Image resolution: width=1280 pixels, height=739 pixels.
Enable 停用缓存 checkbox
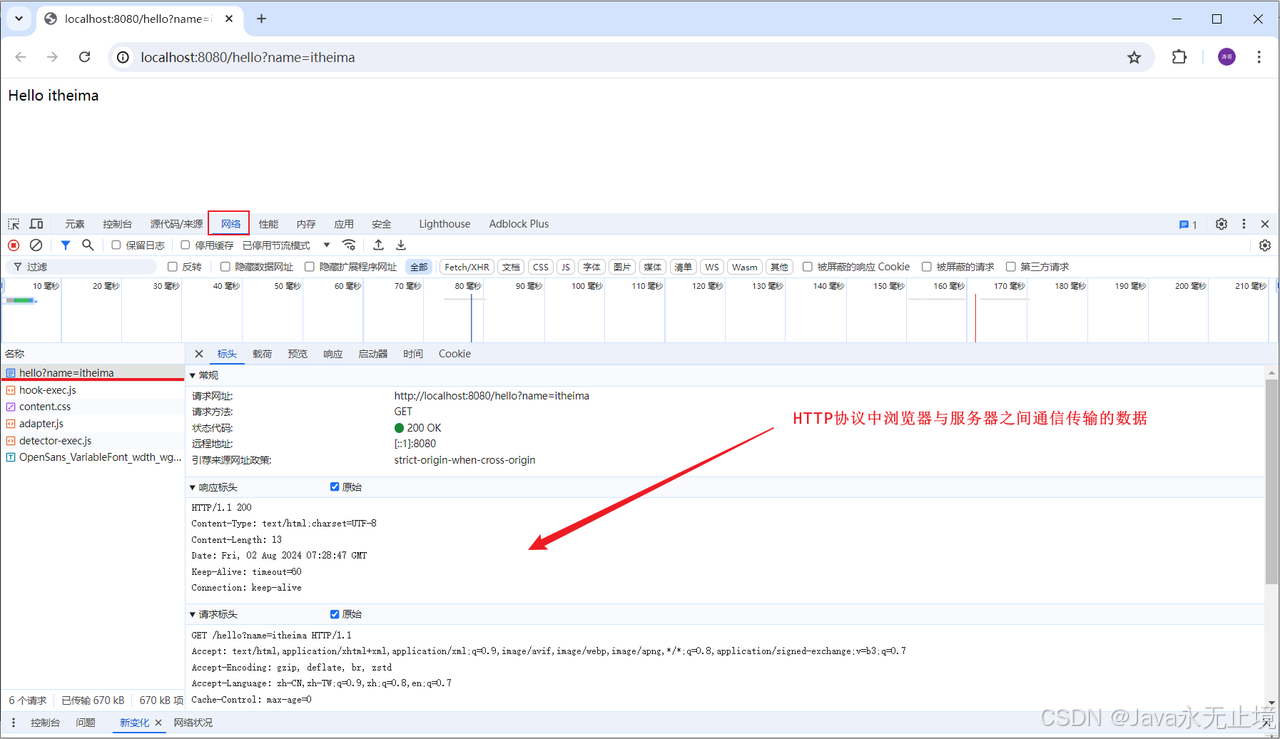click(185, 245)
